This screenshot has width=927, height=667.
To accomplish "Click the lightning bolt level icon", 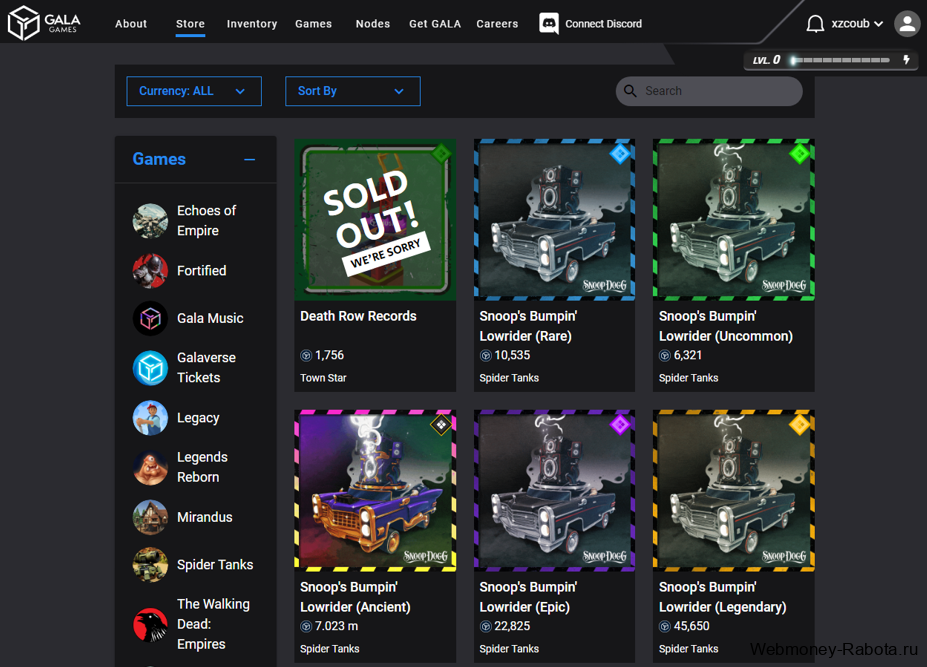I will click(906, 60).
